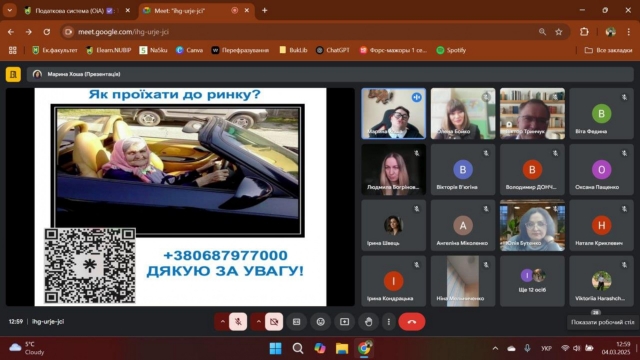Select Марина Хоша video tile

393,113
